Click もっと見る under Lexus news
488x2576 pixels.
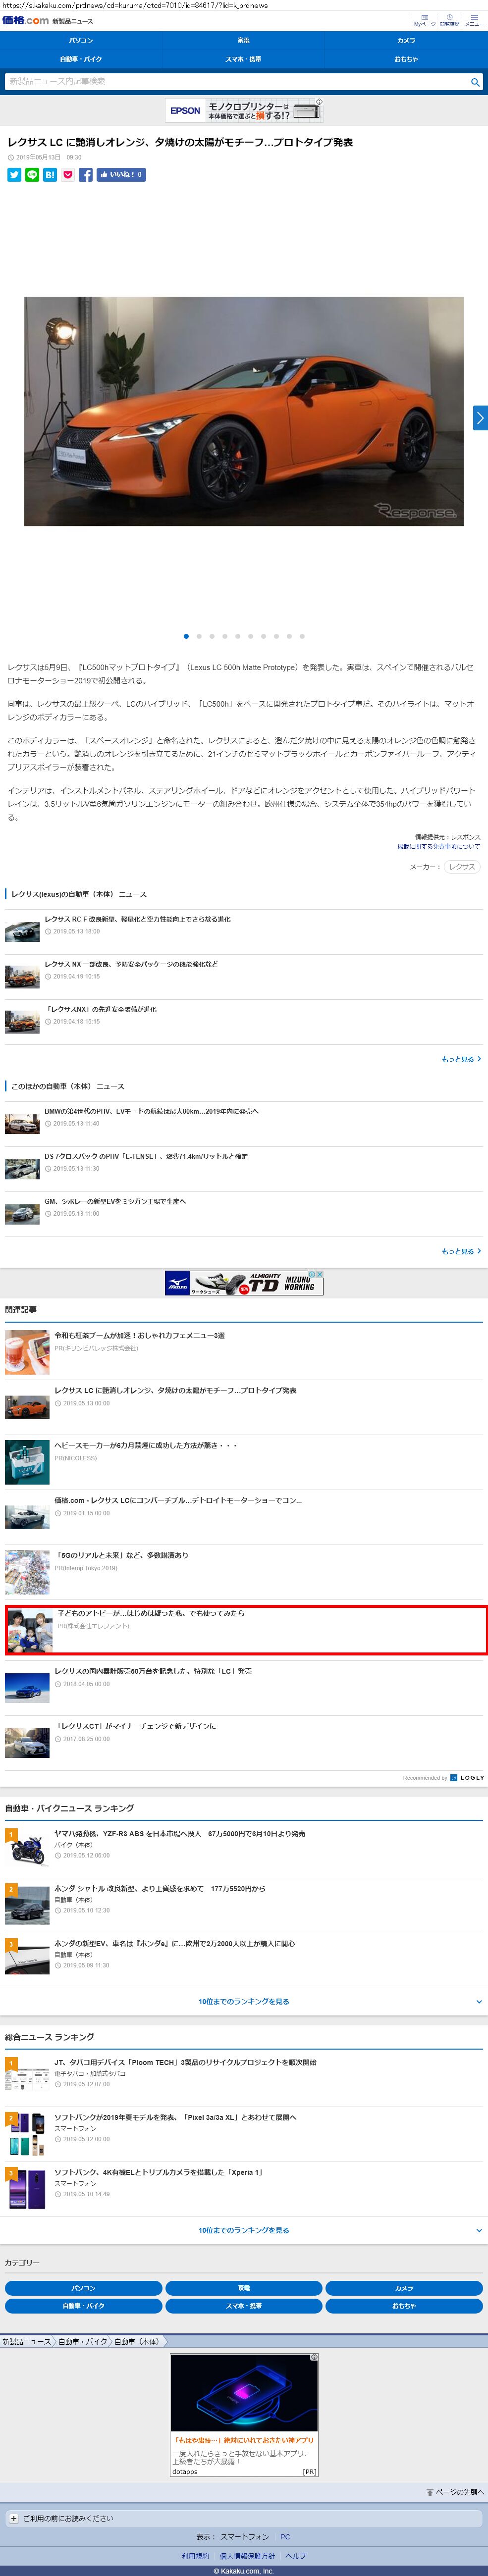pos(461,1059)
